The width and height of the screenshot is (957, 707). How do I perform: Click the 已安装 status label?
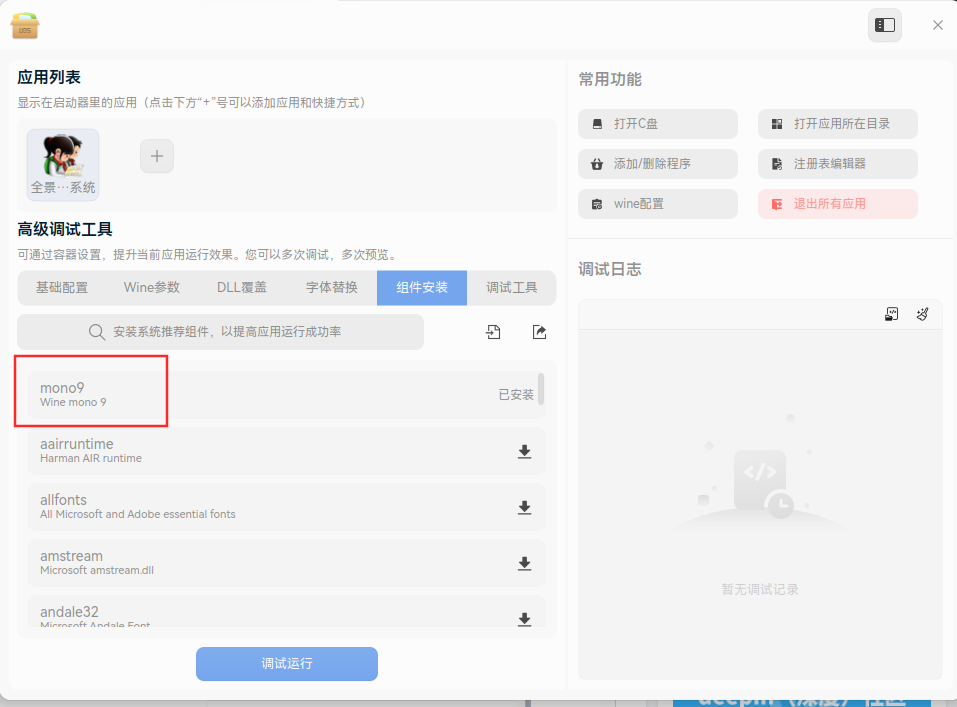(x=516, y=395)
